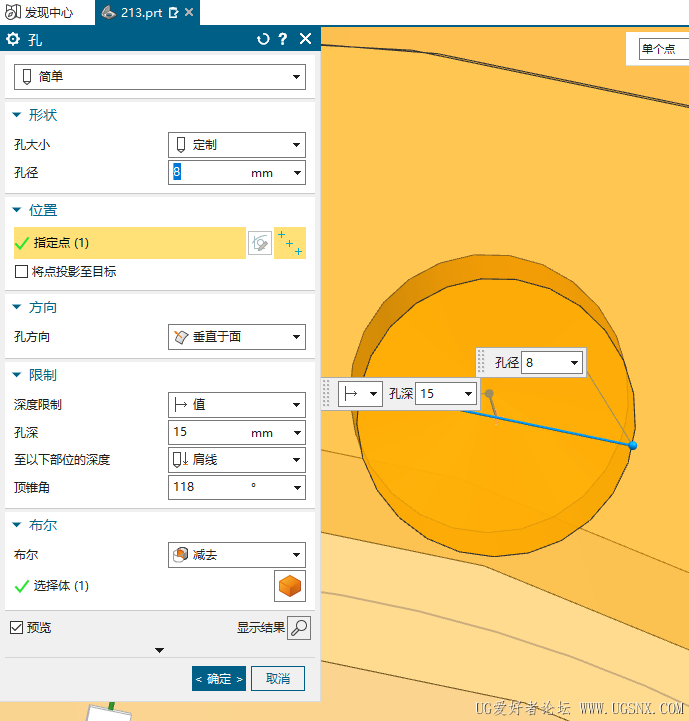Reset the hole dialog values
This screenshot has height=721, width=689.
point(263,39)
